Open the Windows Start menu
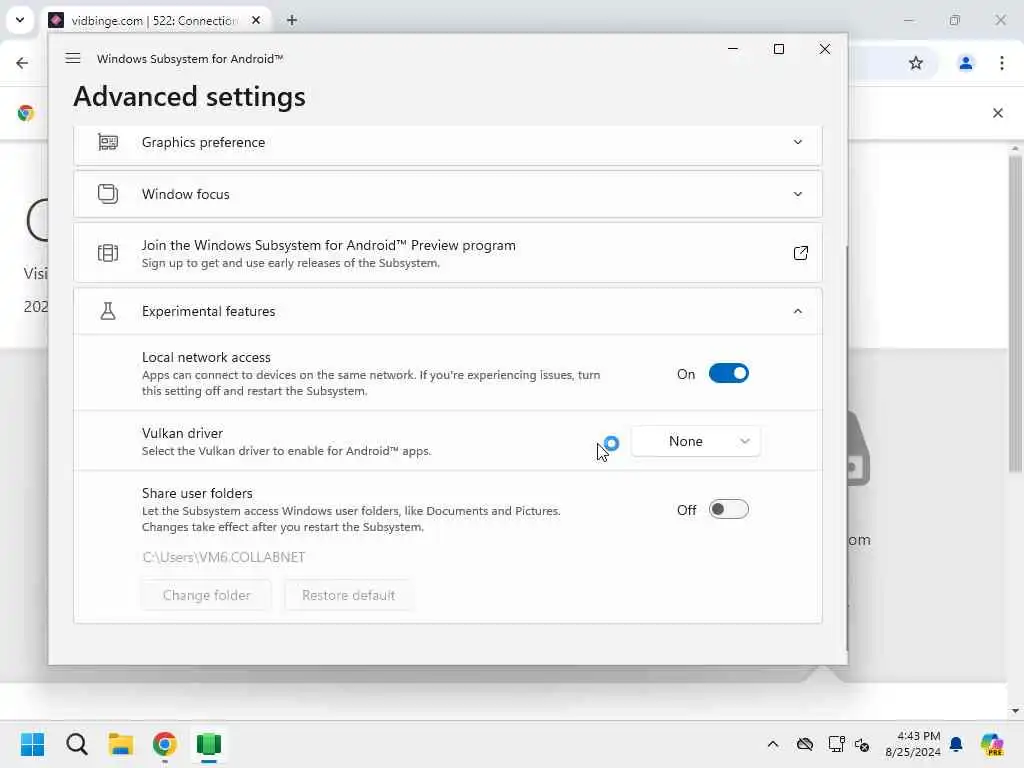Image resolution: width=1024 pixels, height=768 pixels. pyautogui.click(x=32, y=744)
